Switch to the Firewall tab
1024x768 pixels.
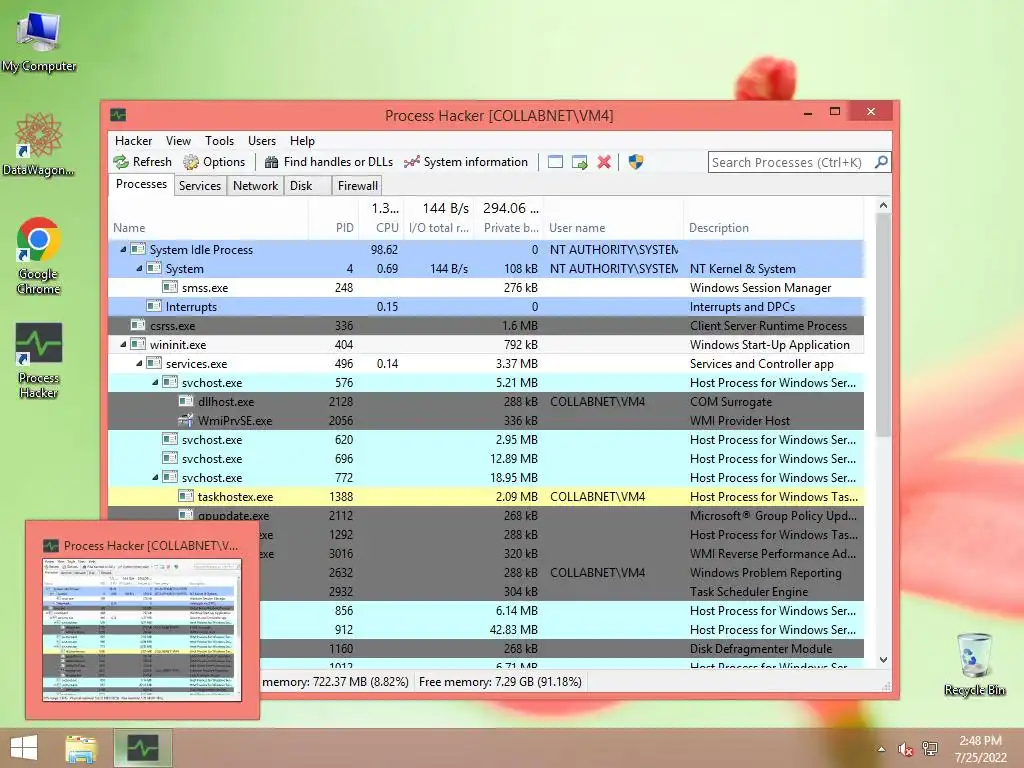click(x=357, y=185)
